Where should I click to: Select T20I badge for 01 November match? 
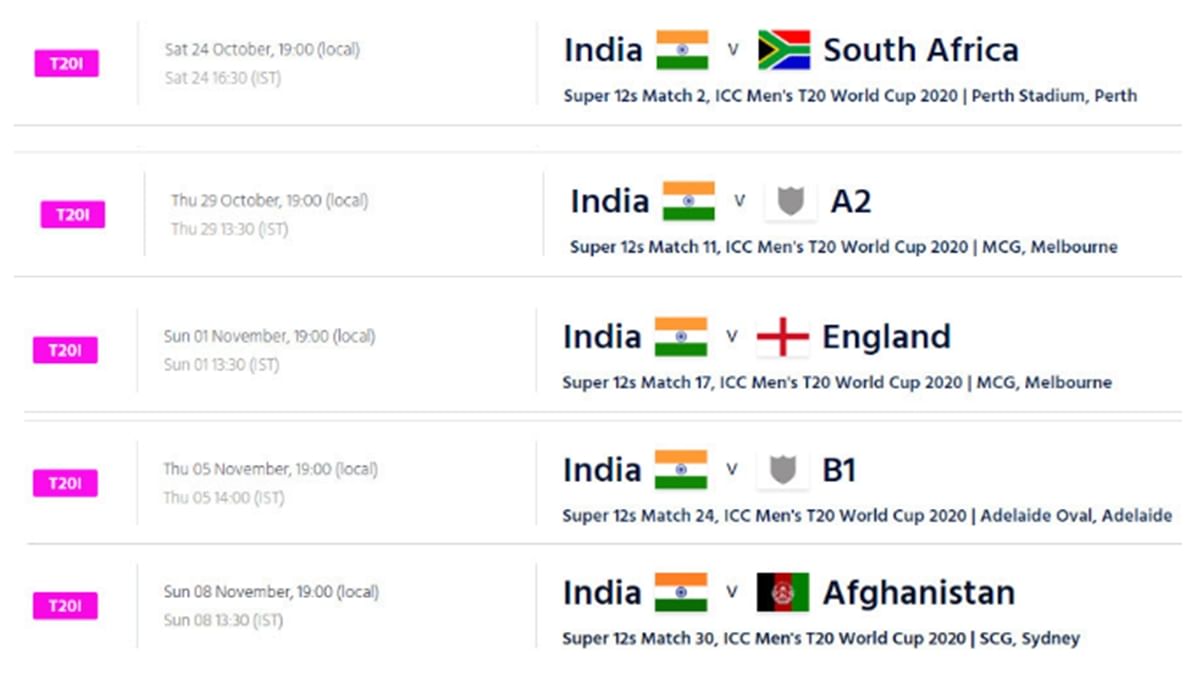tap(66, 350)
